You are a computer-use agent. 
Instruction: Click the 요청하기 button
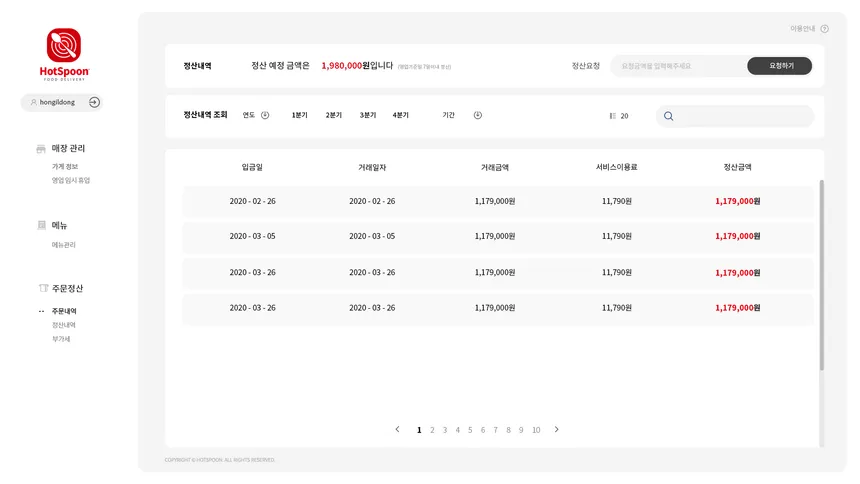click(x=779, y=66)
